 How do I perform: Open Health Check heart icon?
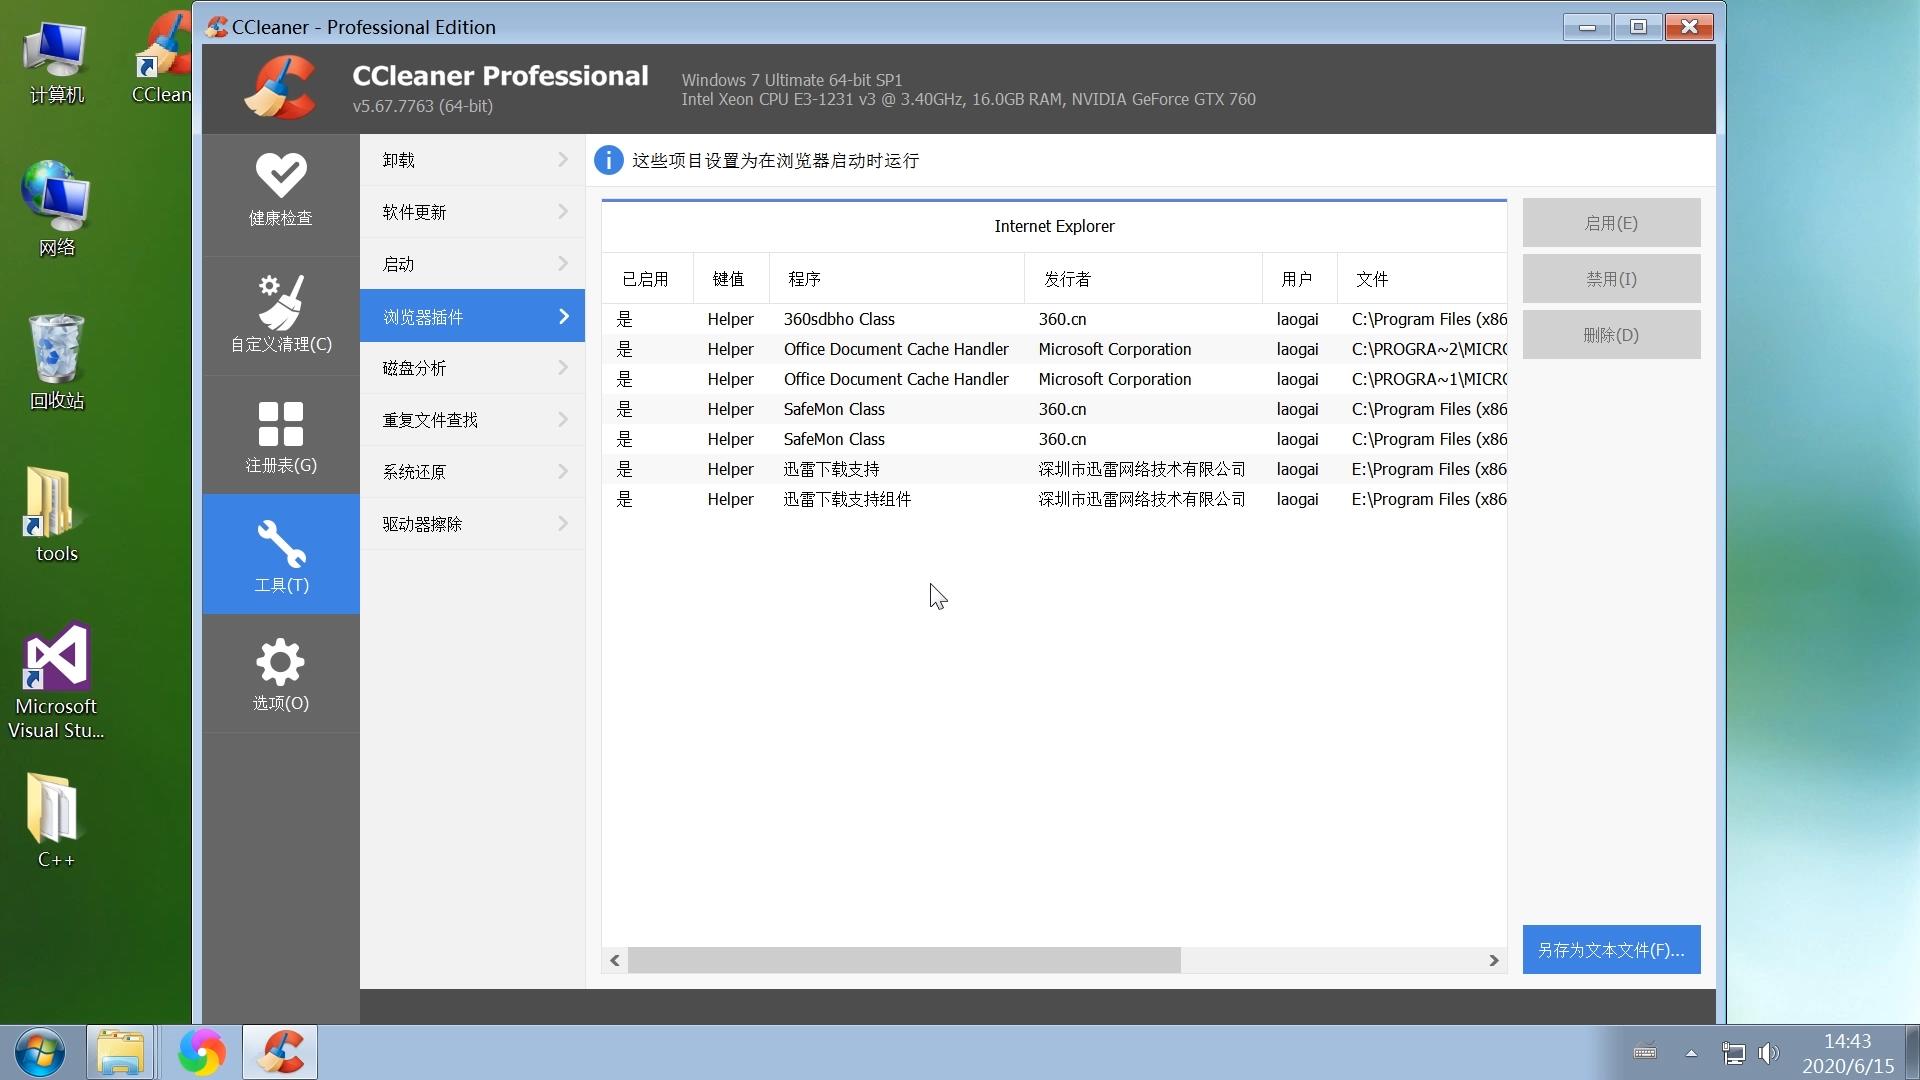click(x=281, y=176)
